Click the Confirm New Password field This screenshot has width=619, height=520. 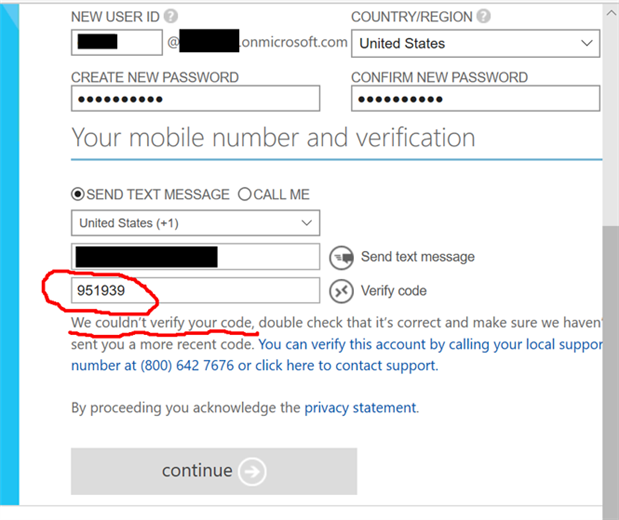click(475, 98)
